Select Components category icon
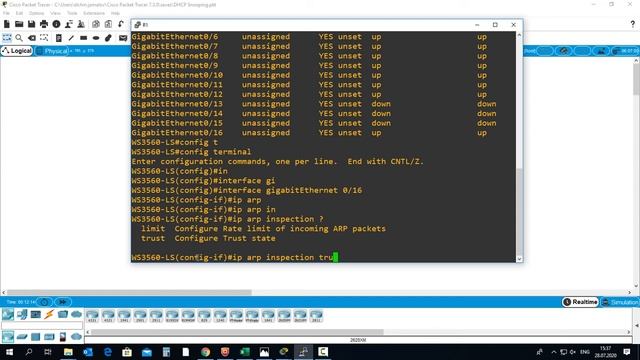The height and width of the screenshot is (360, 640). (x=36, y=314)
